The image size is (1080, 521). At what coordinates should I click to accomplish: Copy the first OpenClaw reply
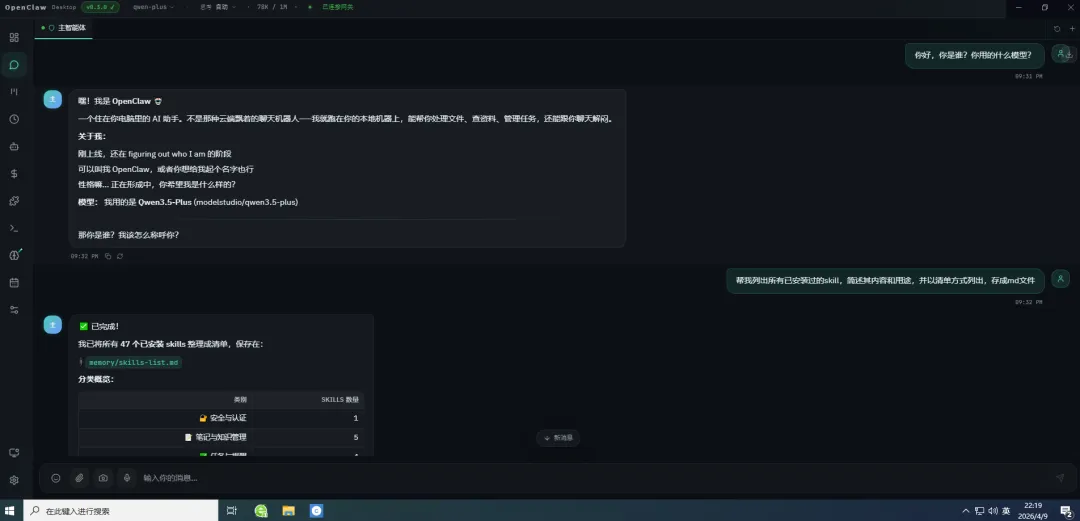[x=108, y=256]
